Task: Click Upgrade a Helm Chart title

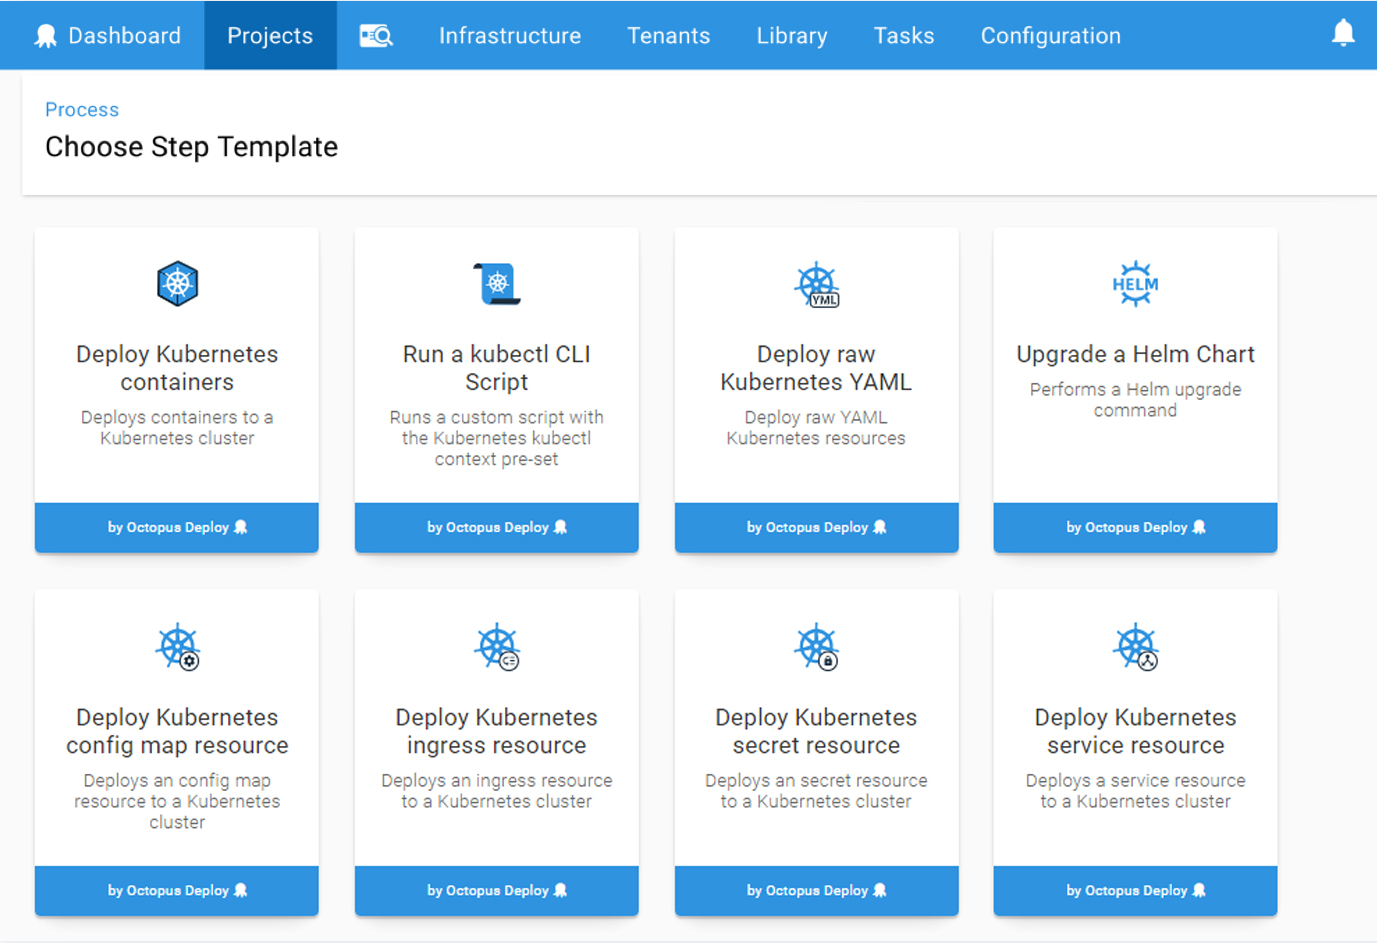Action: coord(1135,354)
